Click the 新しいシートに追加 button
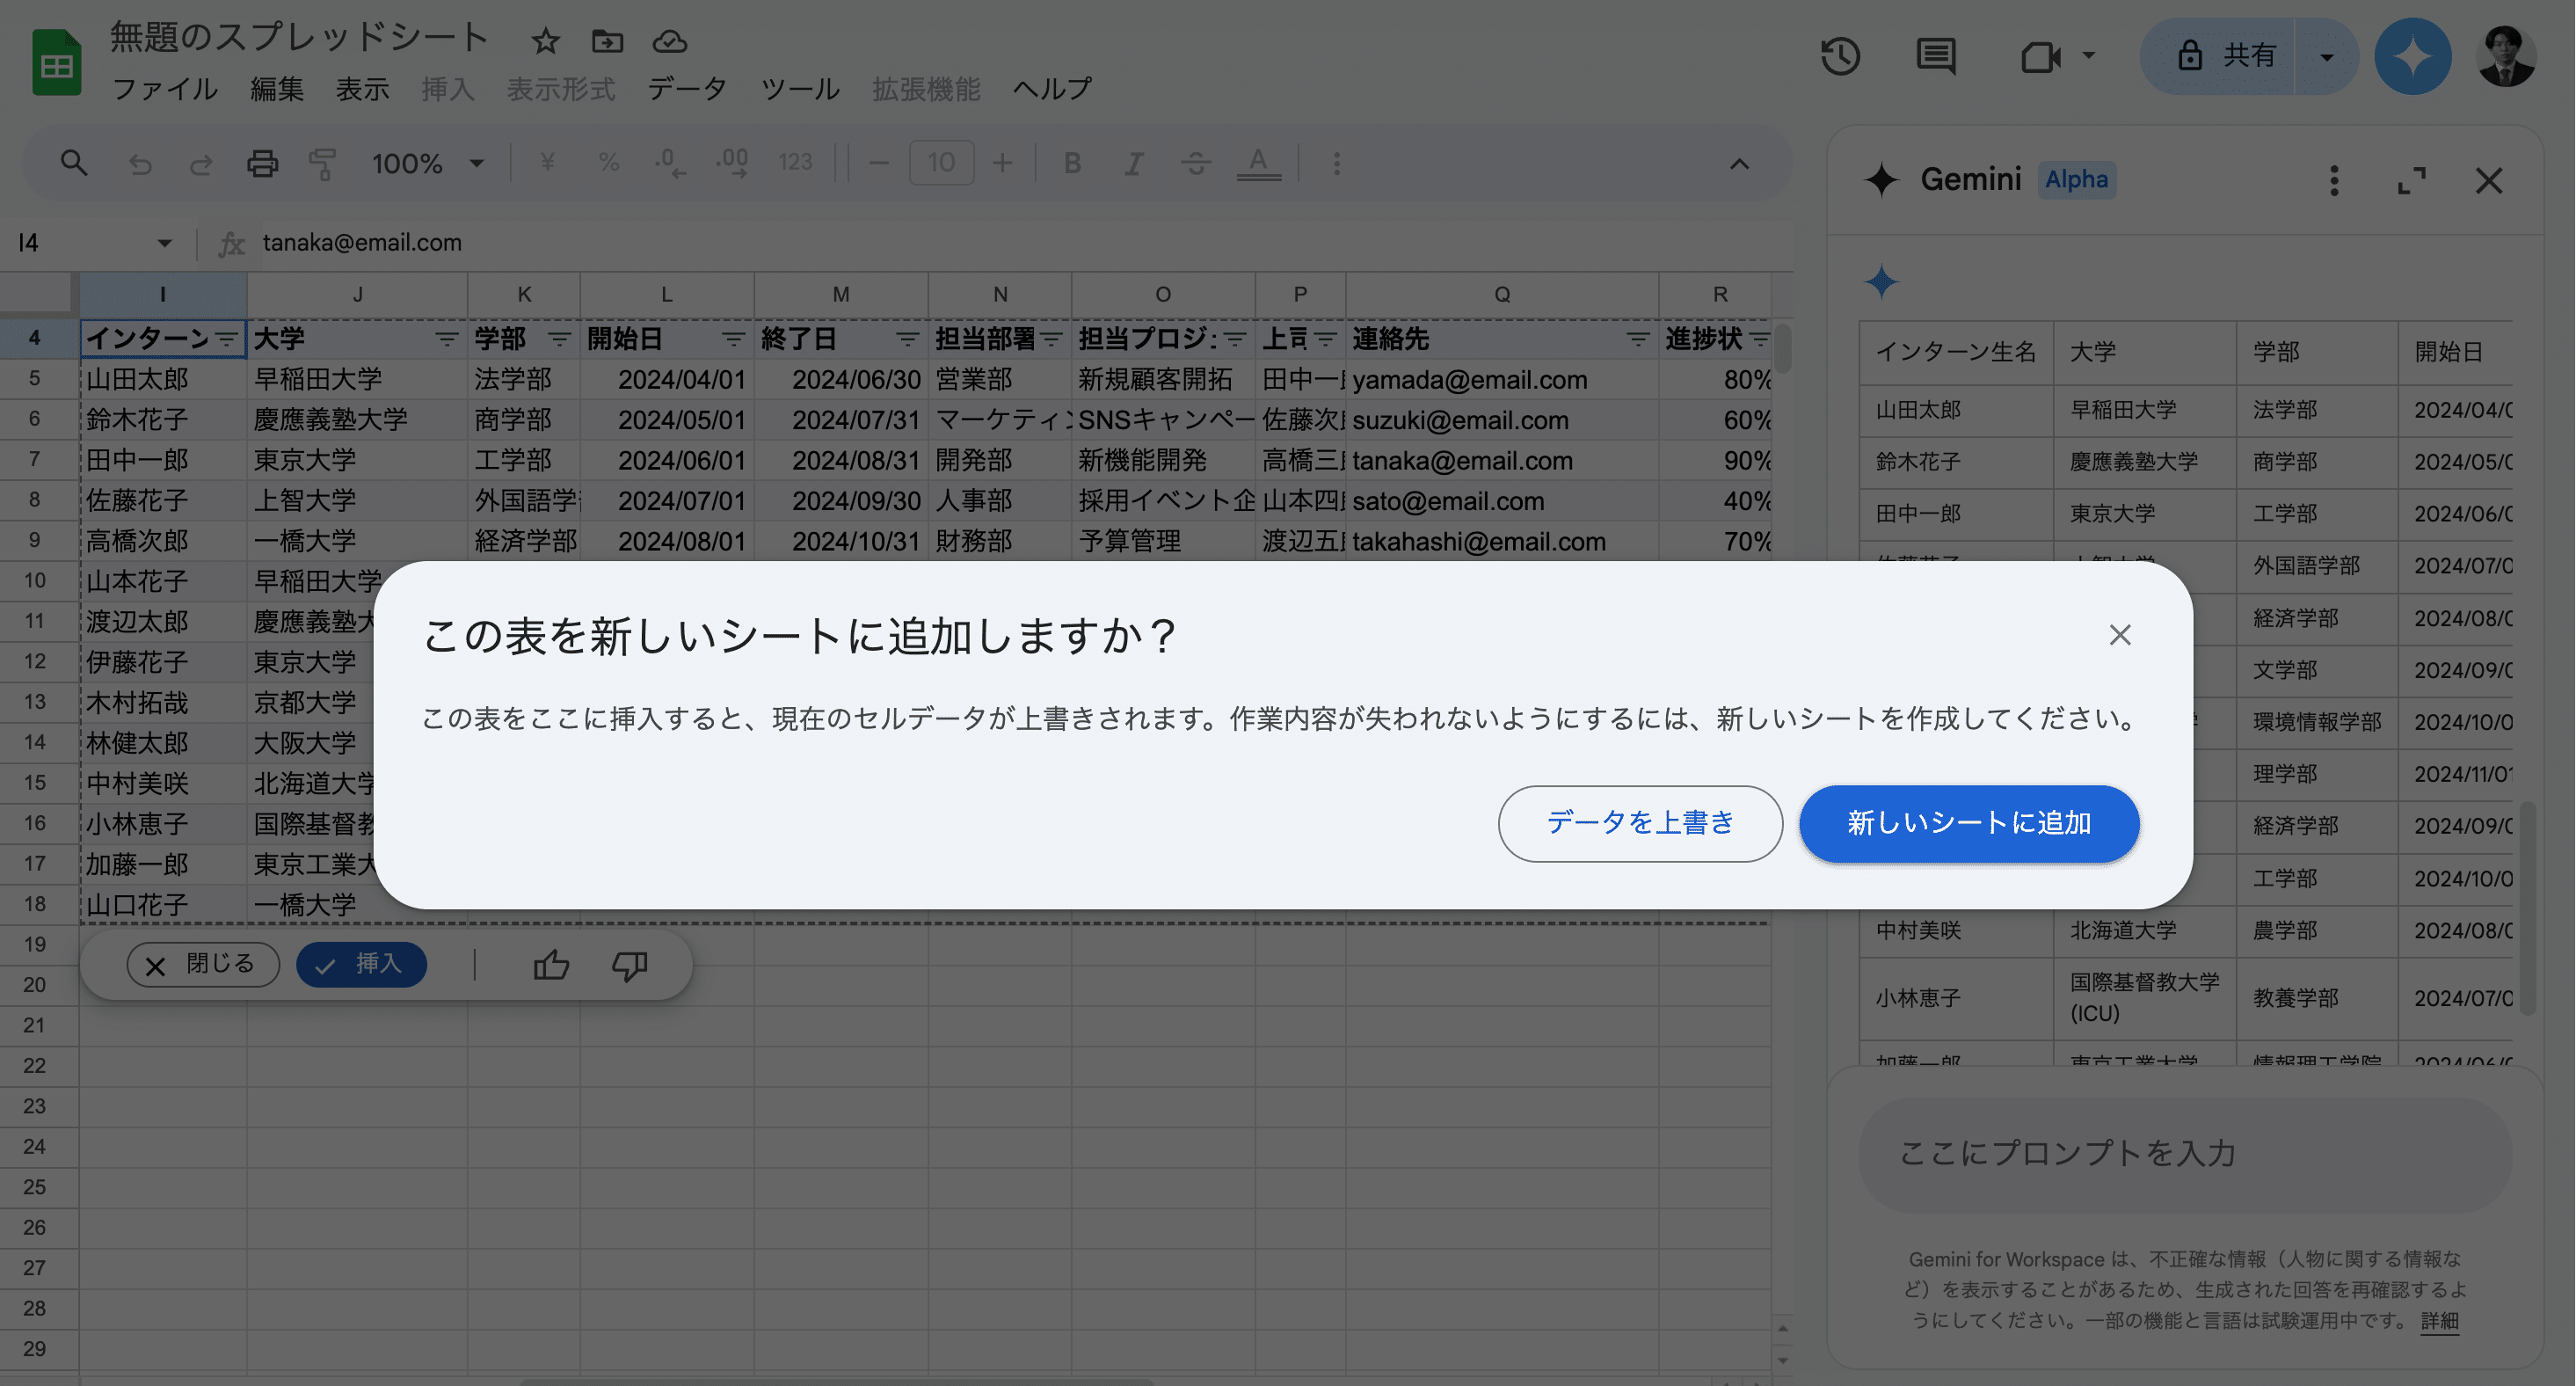Image resolution: width=2576 pixels, height=1386 pixels. click(1969, 823)
